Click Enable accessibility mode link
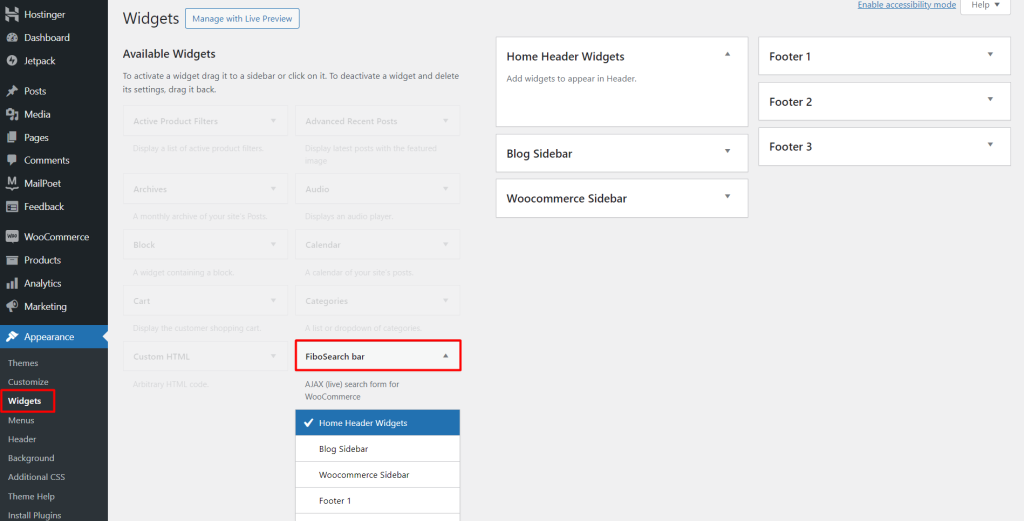1024x521 pixels. pyautogui.click(x=906, y=5)
